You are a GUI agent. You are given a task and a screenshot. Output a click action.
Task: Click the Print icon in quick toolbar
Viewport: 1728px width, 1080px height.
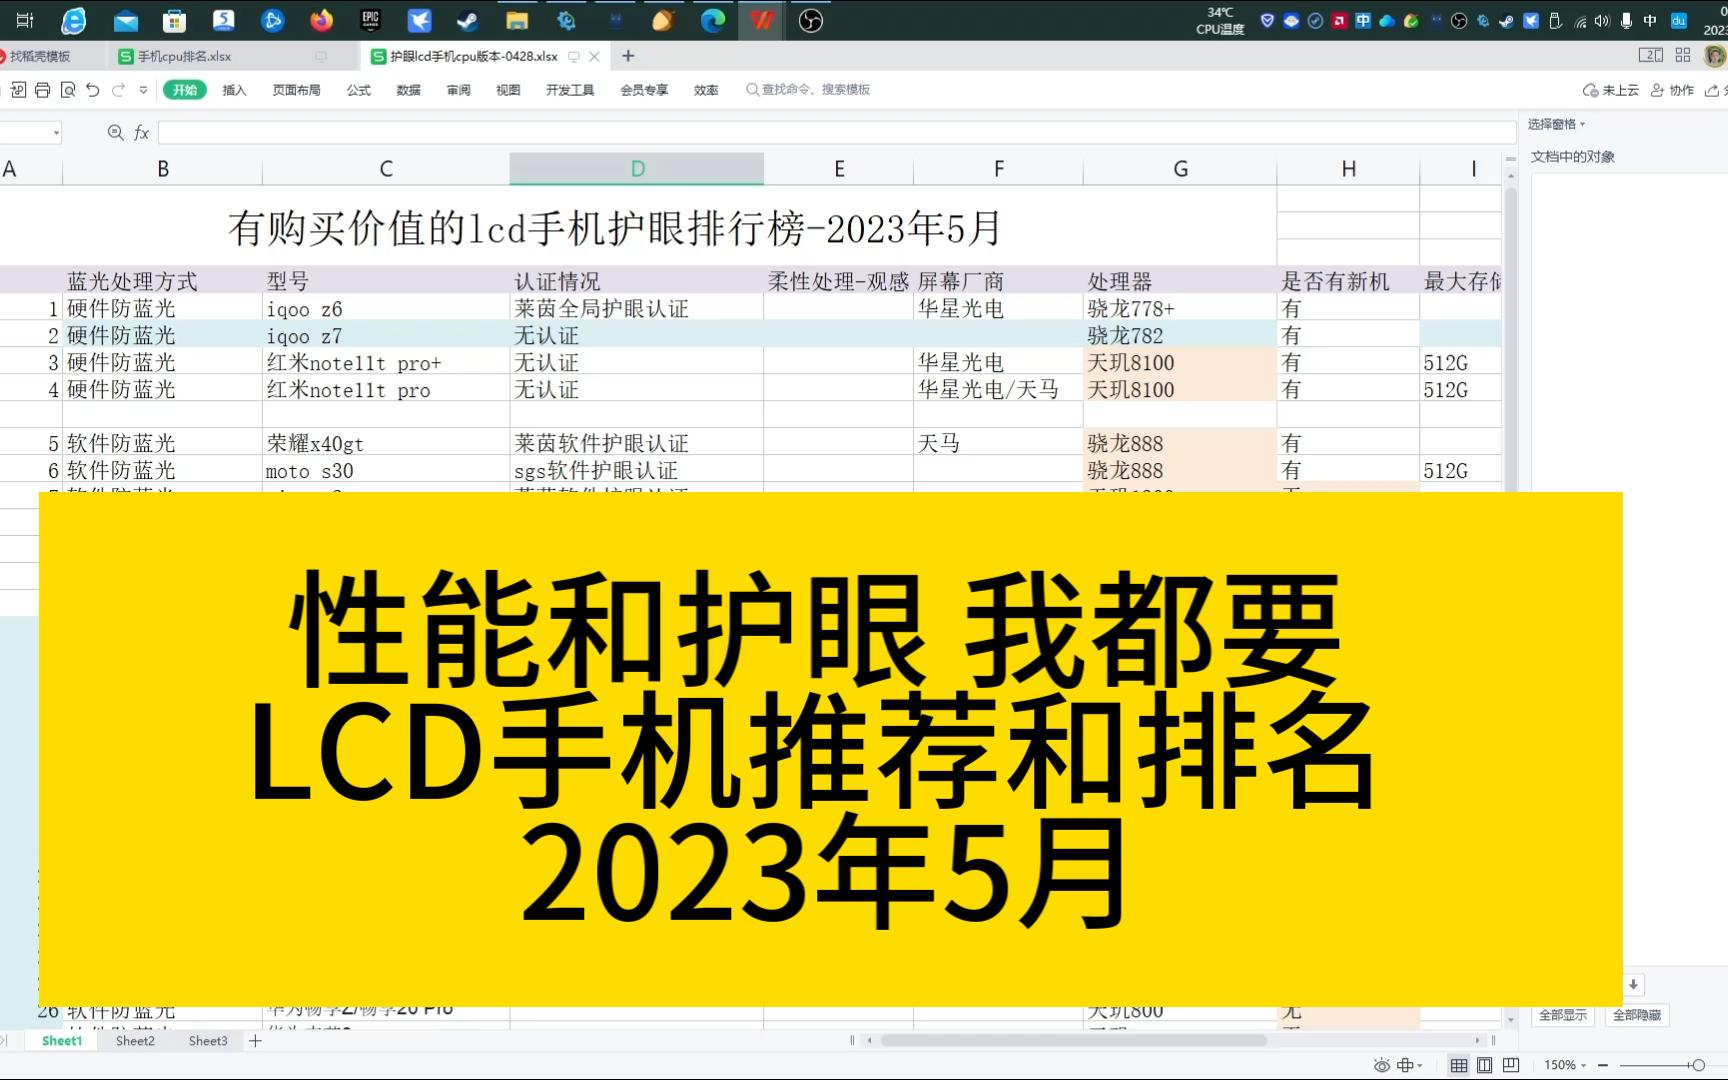click(x=42, y=90)
